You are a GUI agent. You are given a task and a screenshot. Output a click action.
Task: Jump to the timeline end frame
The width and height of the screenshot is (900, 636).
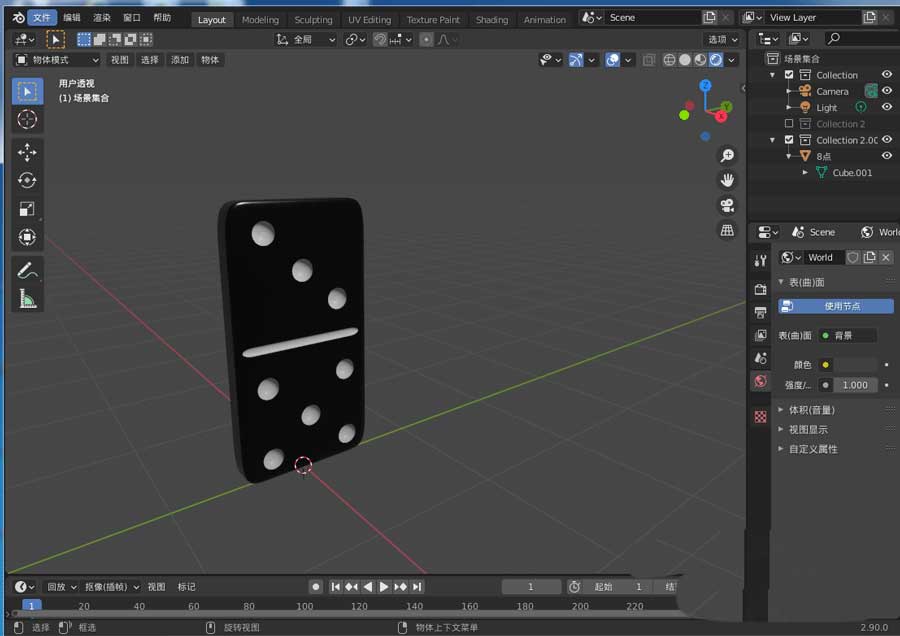417,587
